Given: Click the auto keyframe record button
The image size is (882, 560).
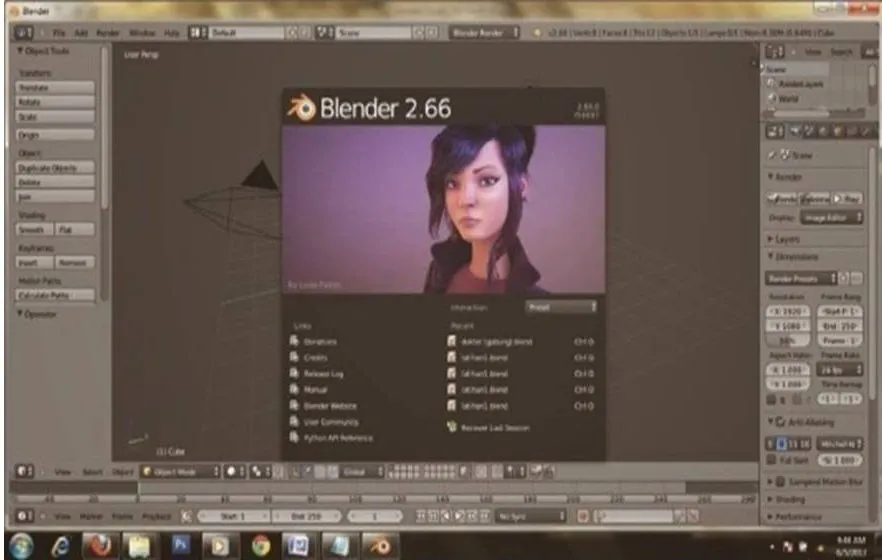Looking at the screenshot, I should (583, 516).
